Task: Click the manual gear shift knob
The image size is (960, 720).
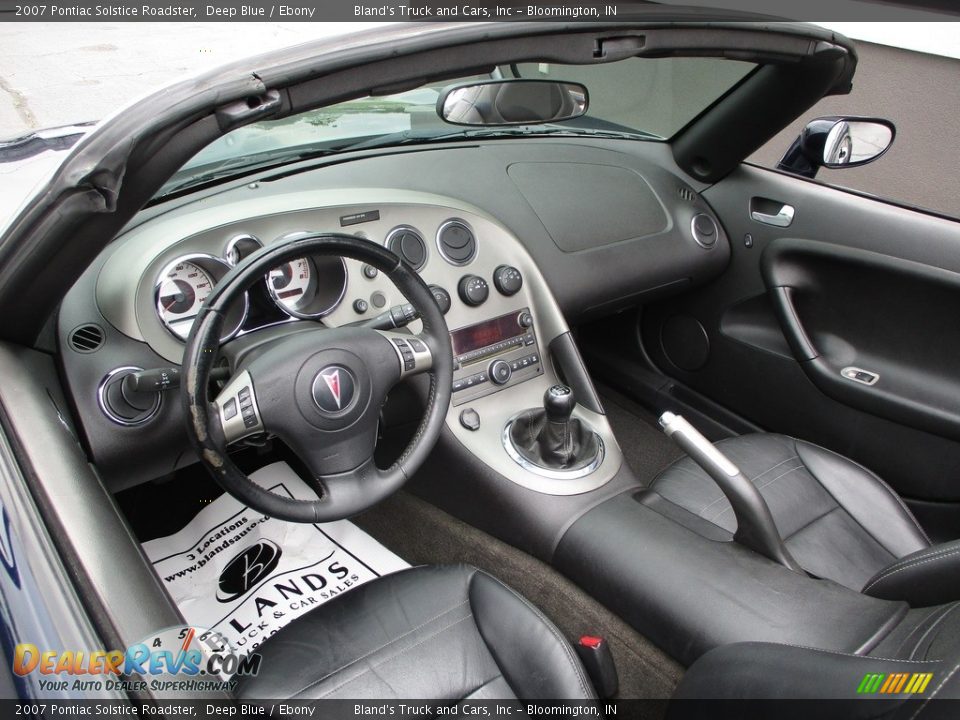Action: pyautogui.click(x=559, y=403)
